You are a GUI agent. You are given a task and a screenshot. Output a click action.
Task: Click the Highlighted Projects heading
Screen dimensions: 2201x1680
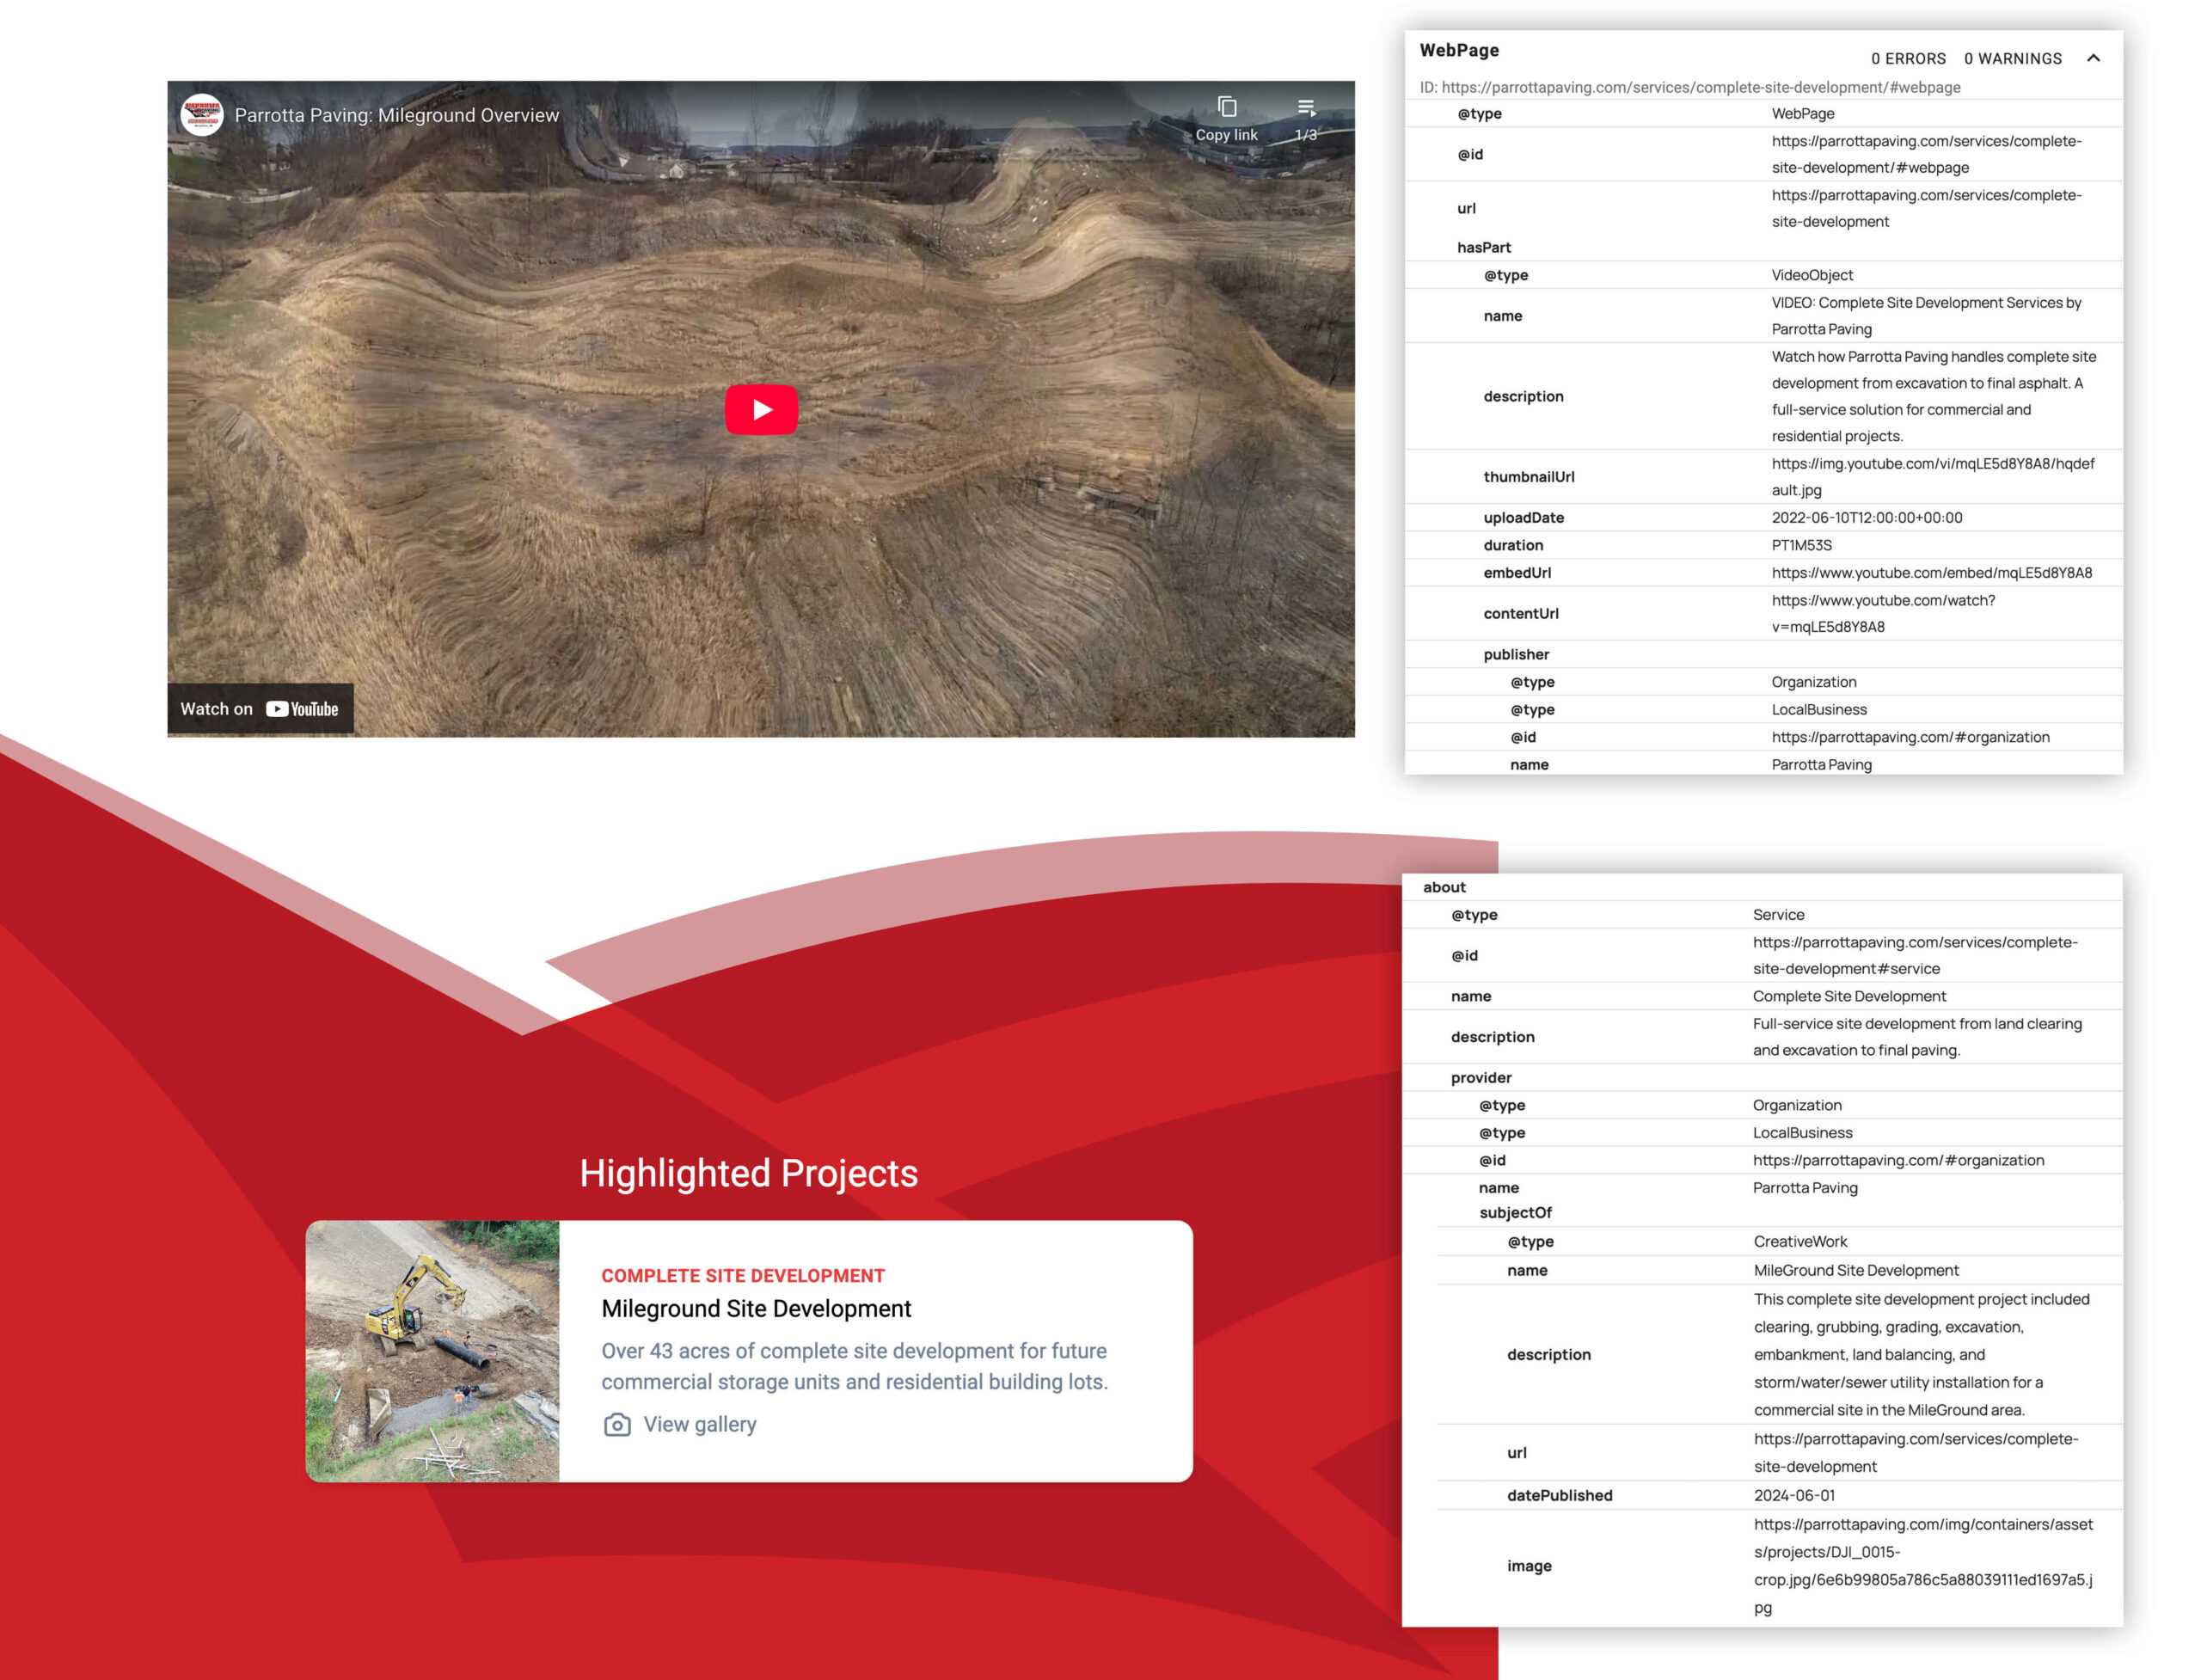click(749, 1173)
